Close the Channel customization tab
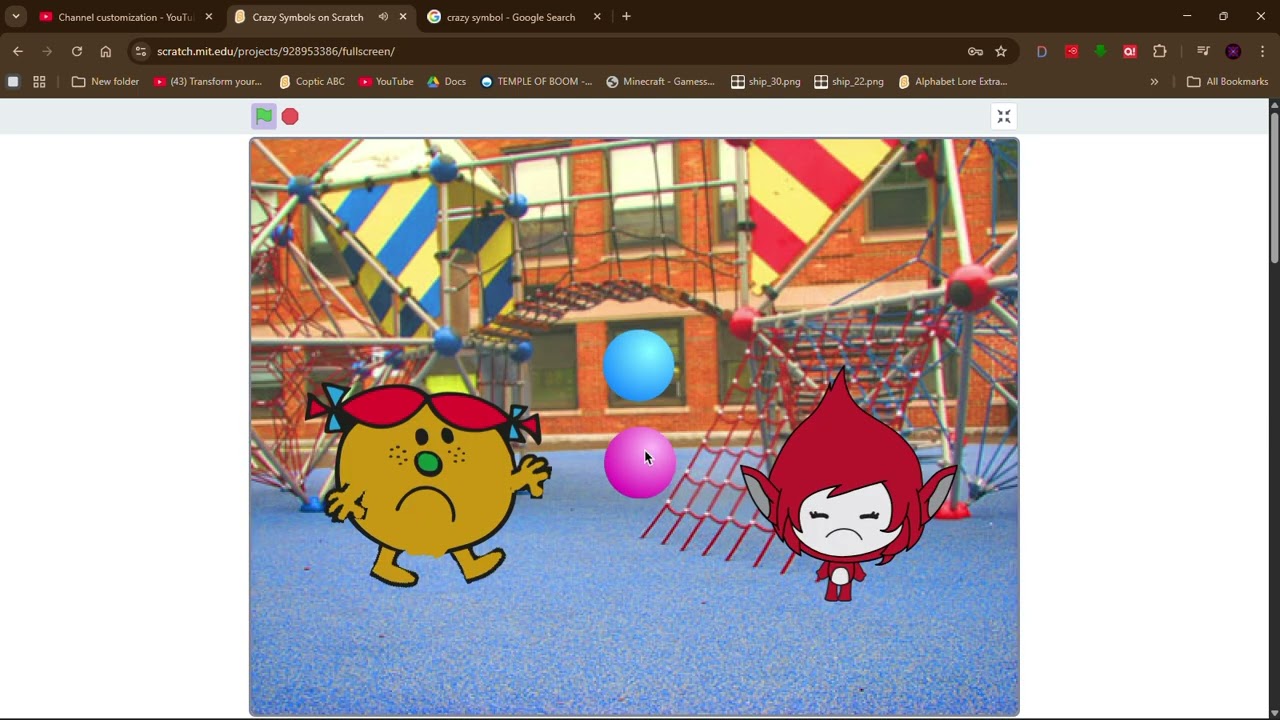Viewport: 1280px width, 720px height. pos(209,17)
